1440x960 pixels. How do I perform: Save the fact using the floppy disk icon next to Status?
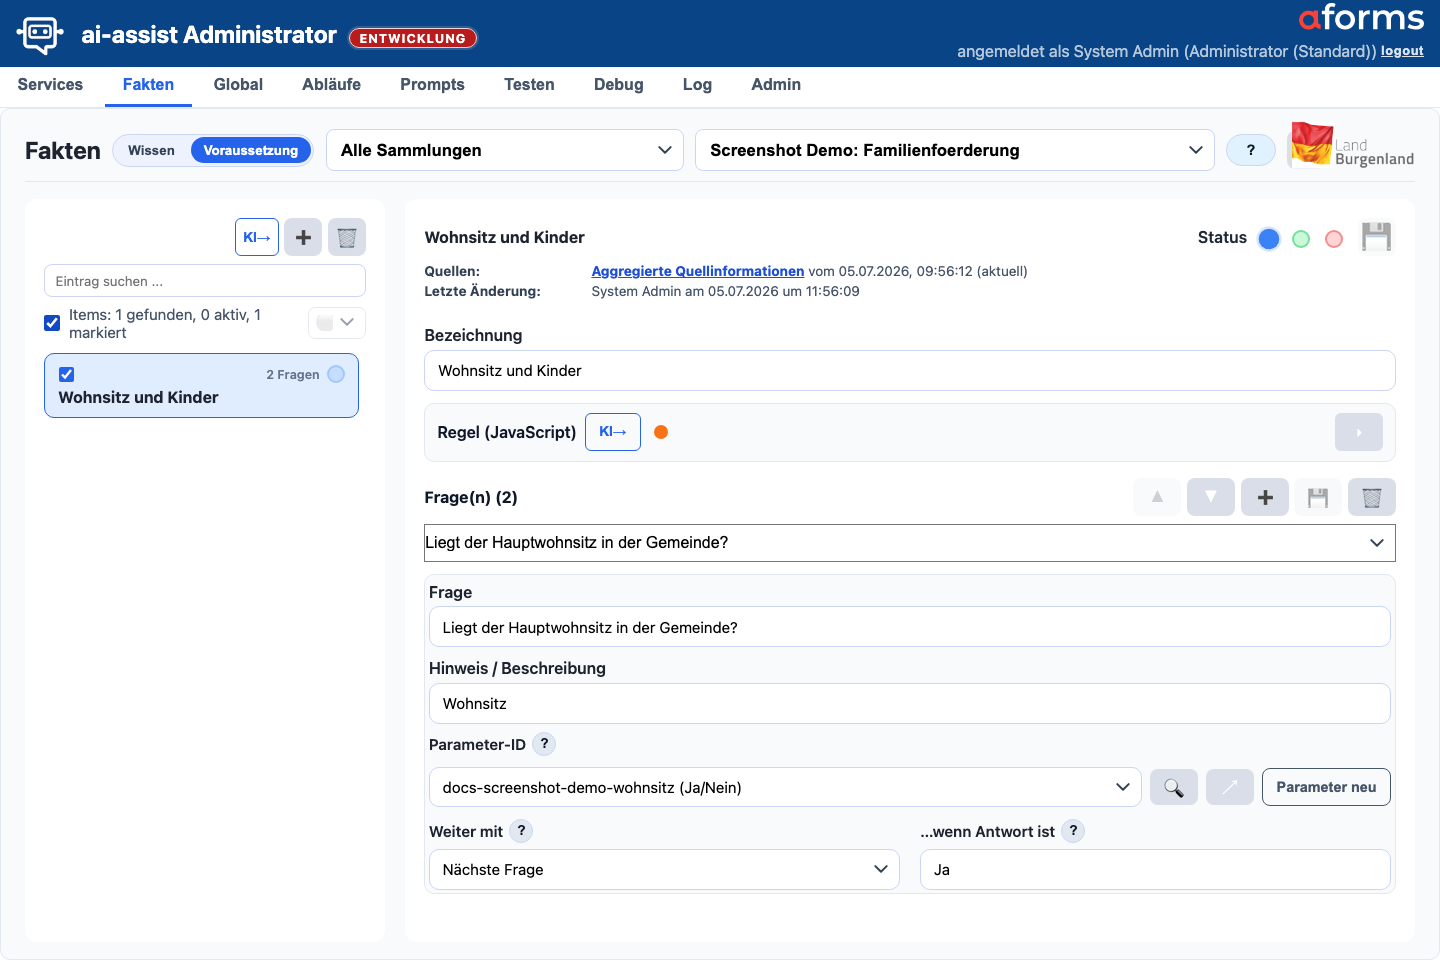[x=1376, y=237]
